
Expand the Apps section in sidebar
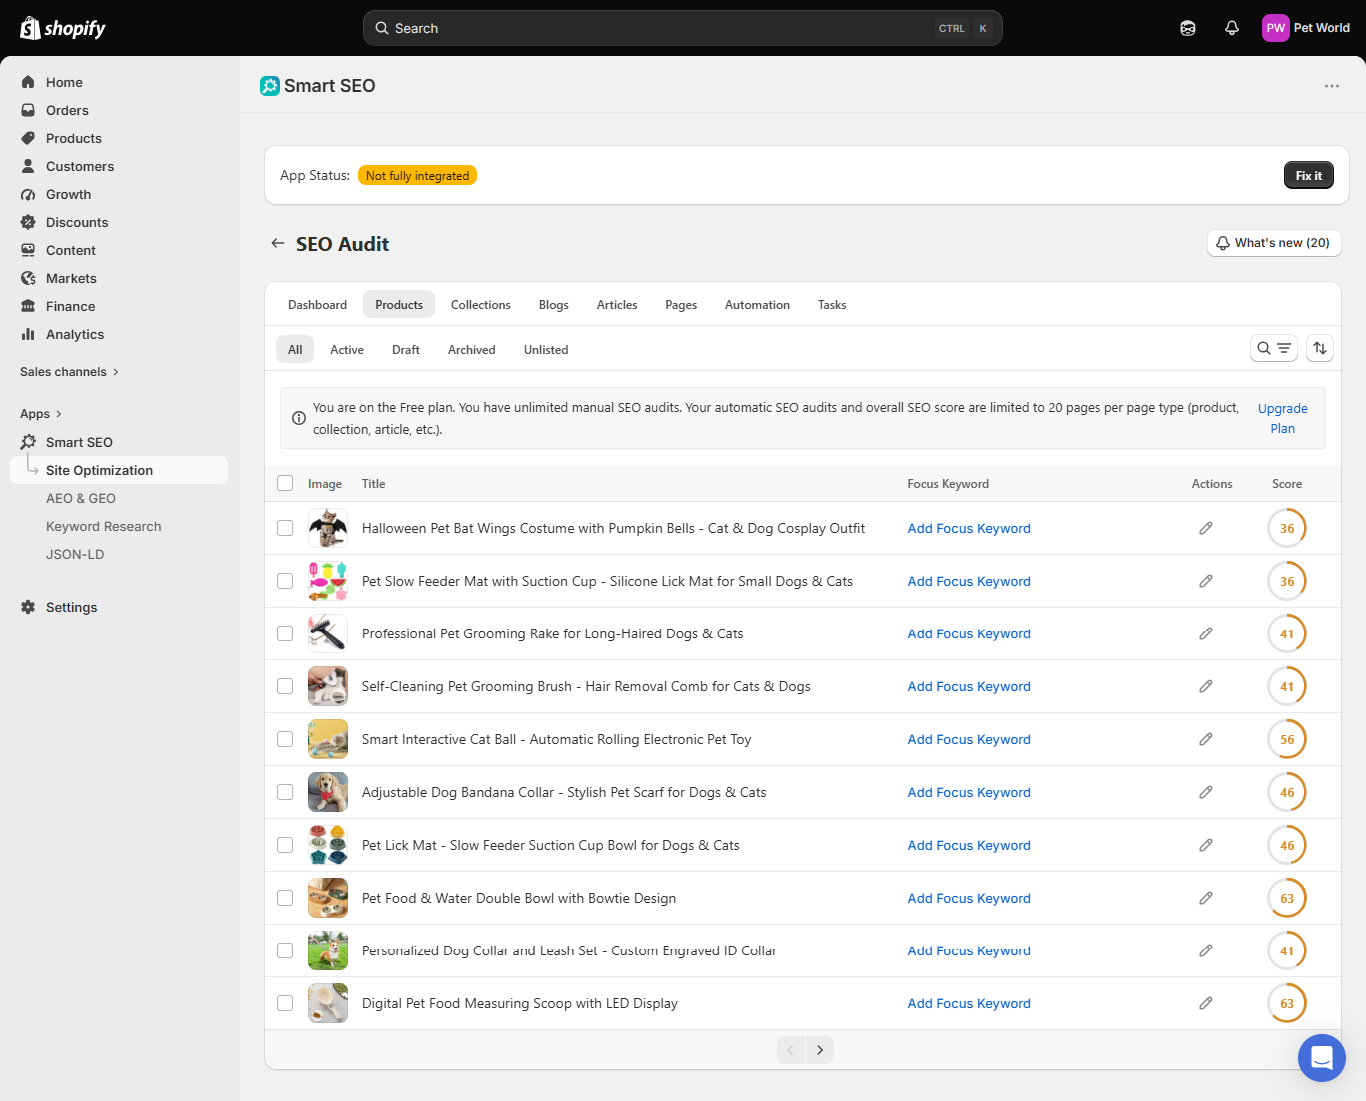click(x=41, y=414)
